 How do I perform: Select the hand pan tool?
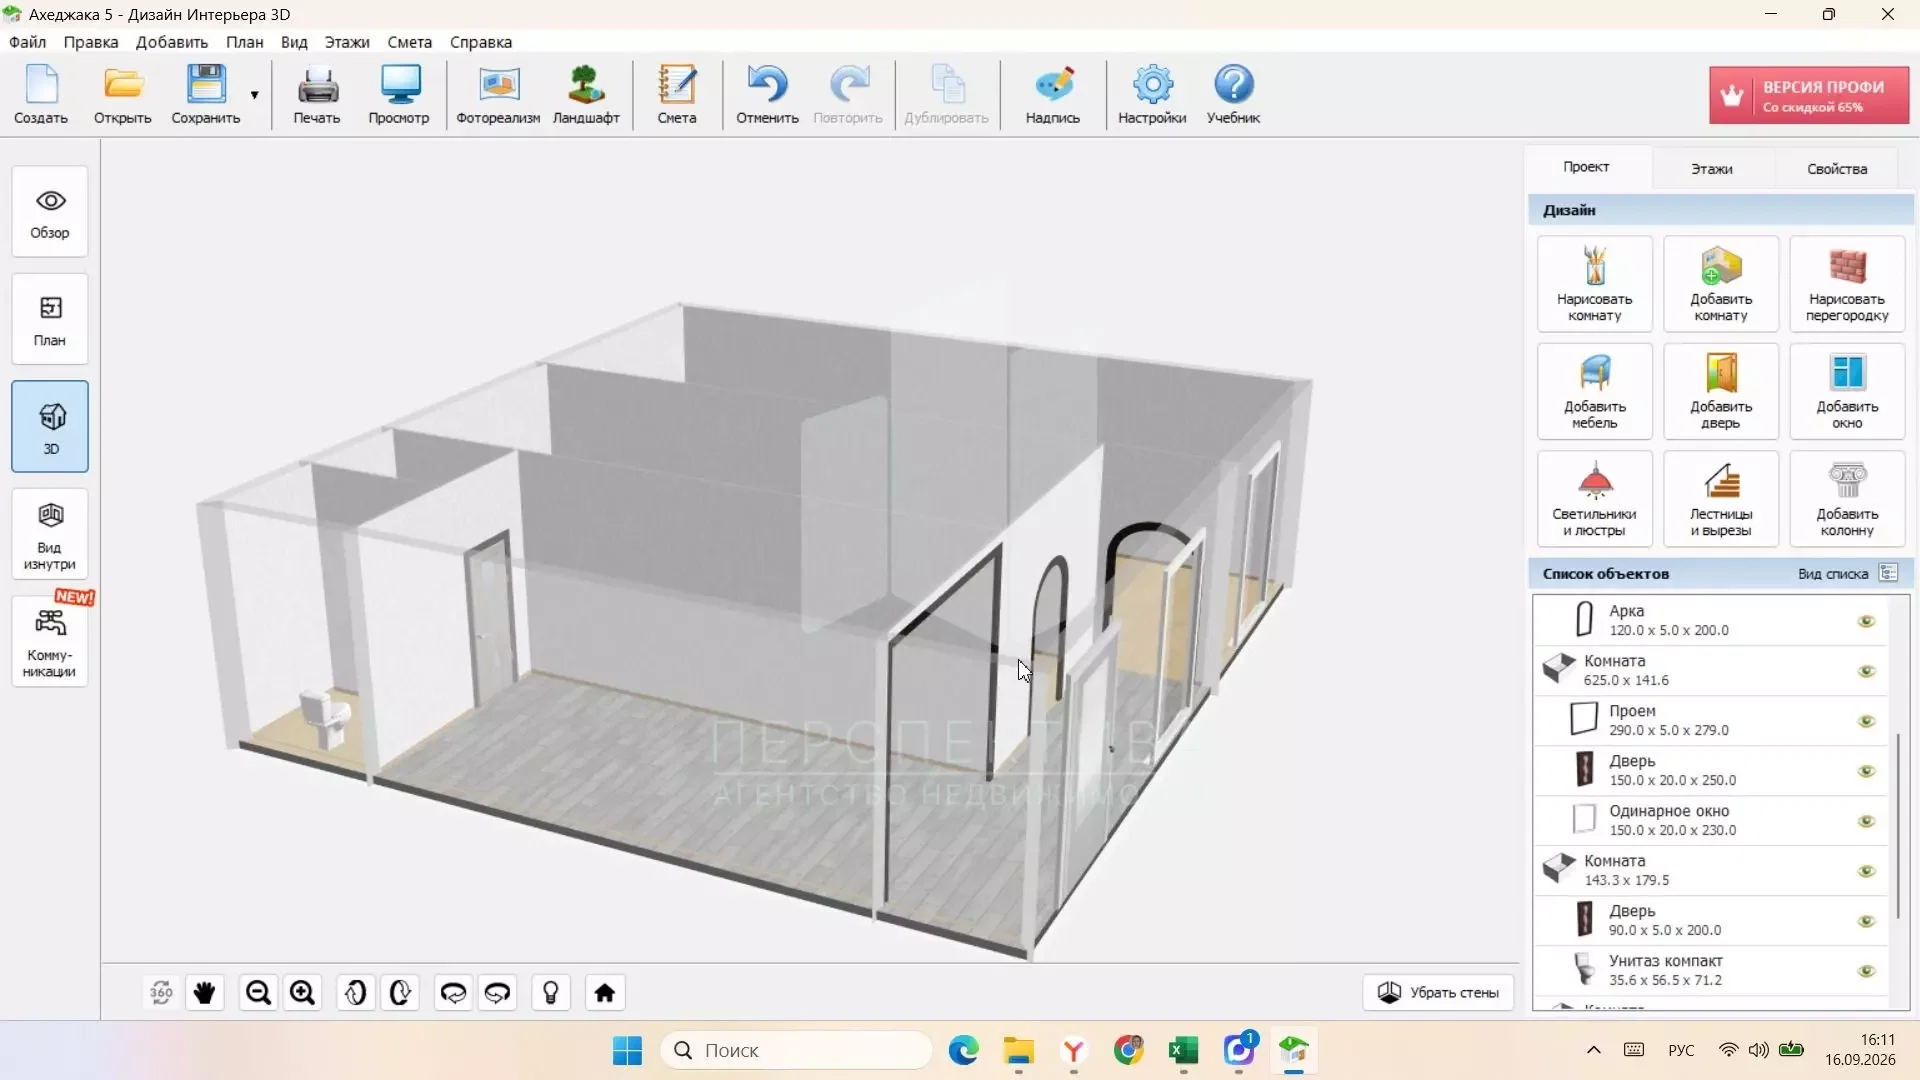point(205,993)
